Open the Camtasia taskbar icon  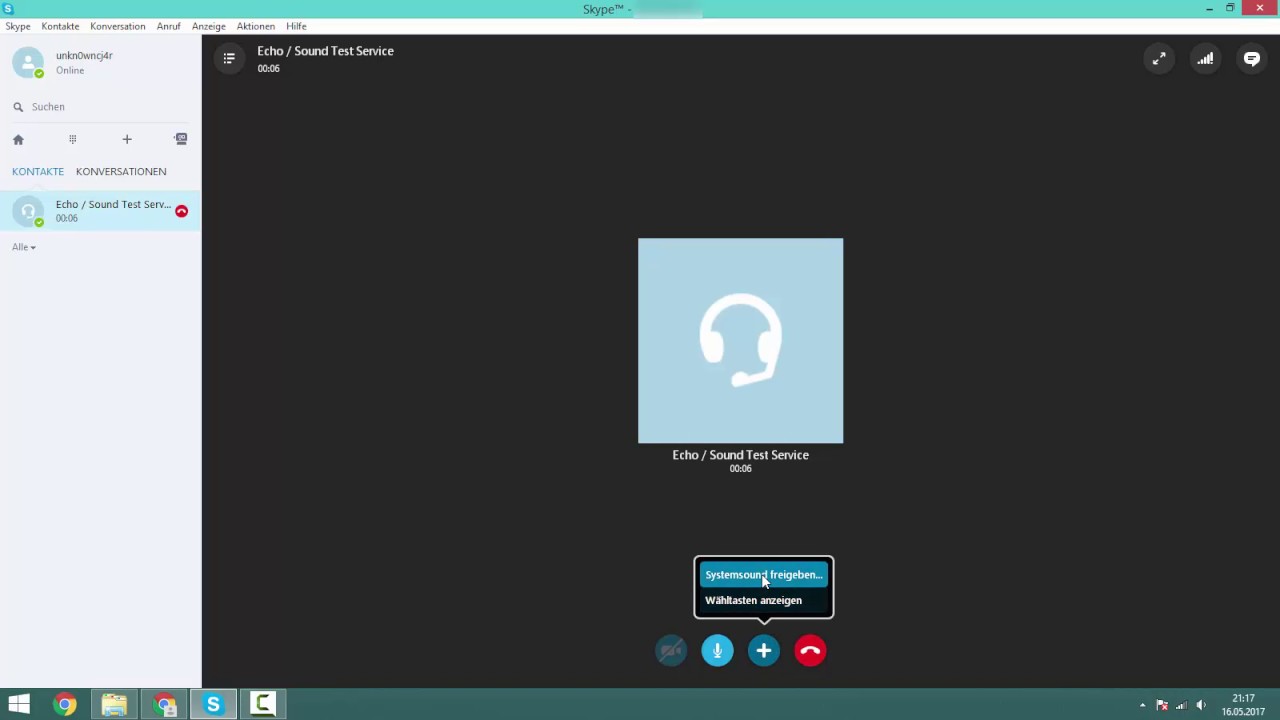tap(262, 704)
